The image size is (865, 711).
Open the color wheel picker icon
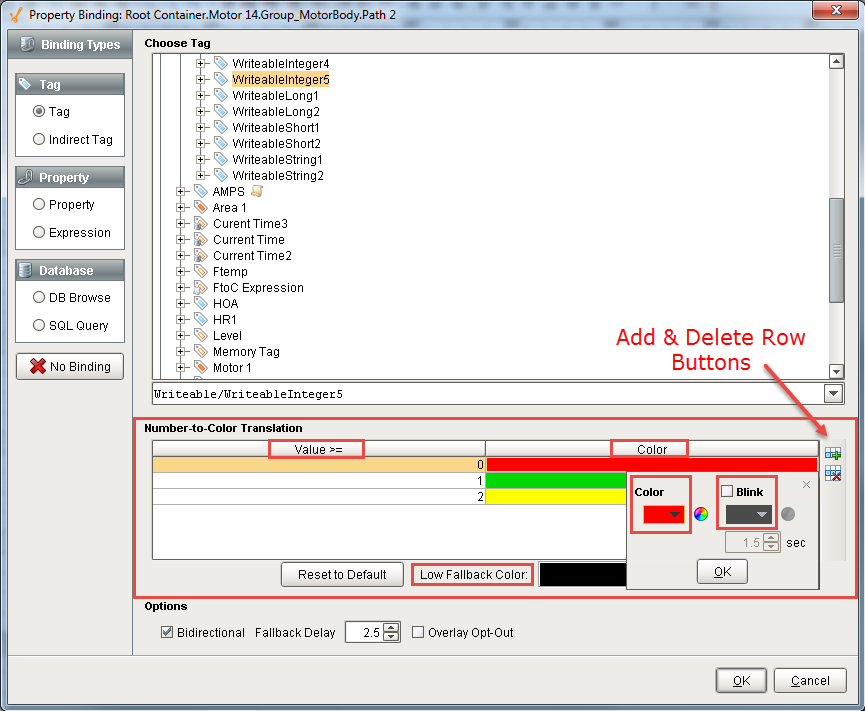tap(701, 514)
